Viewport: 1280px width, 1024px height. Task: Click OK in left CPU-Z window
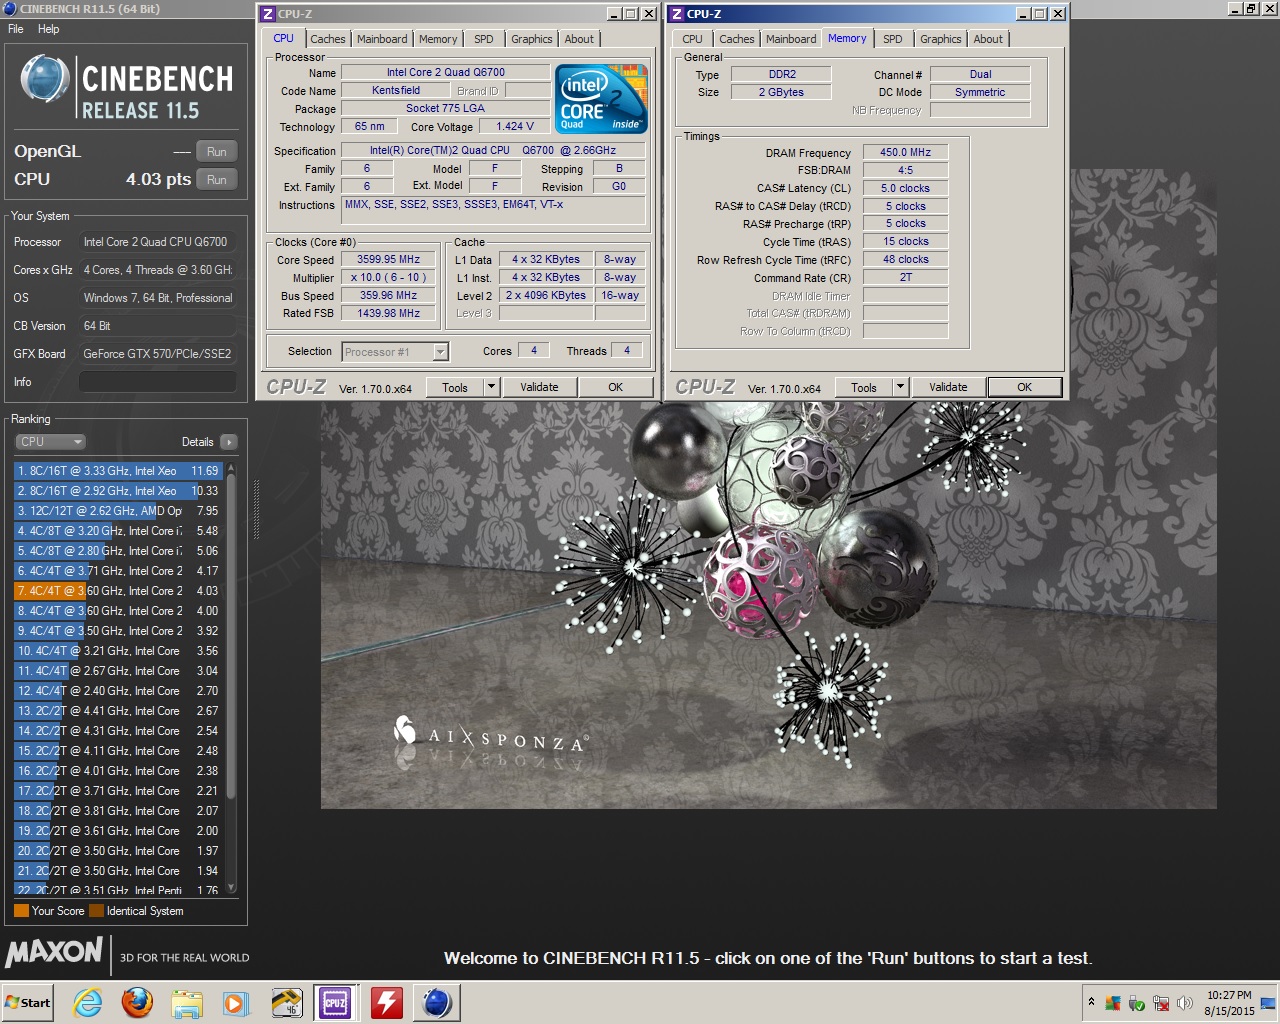pos(615,388)
